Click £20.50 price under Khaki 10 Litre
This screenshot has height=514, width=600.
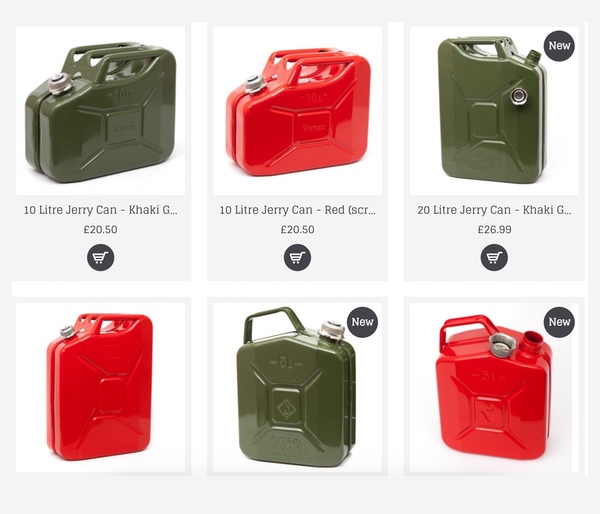101,230
